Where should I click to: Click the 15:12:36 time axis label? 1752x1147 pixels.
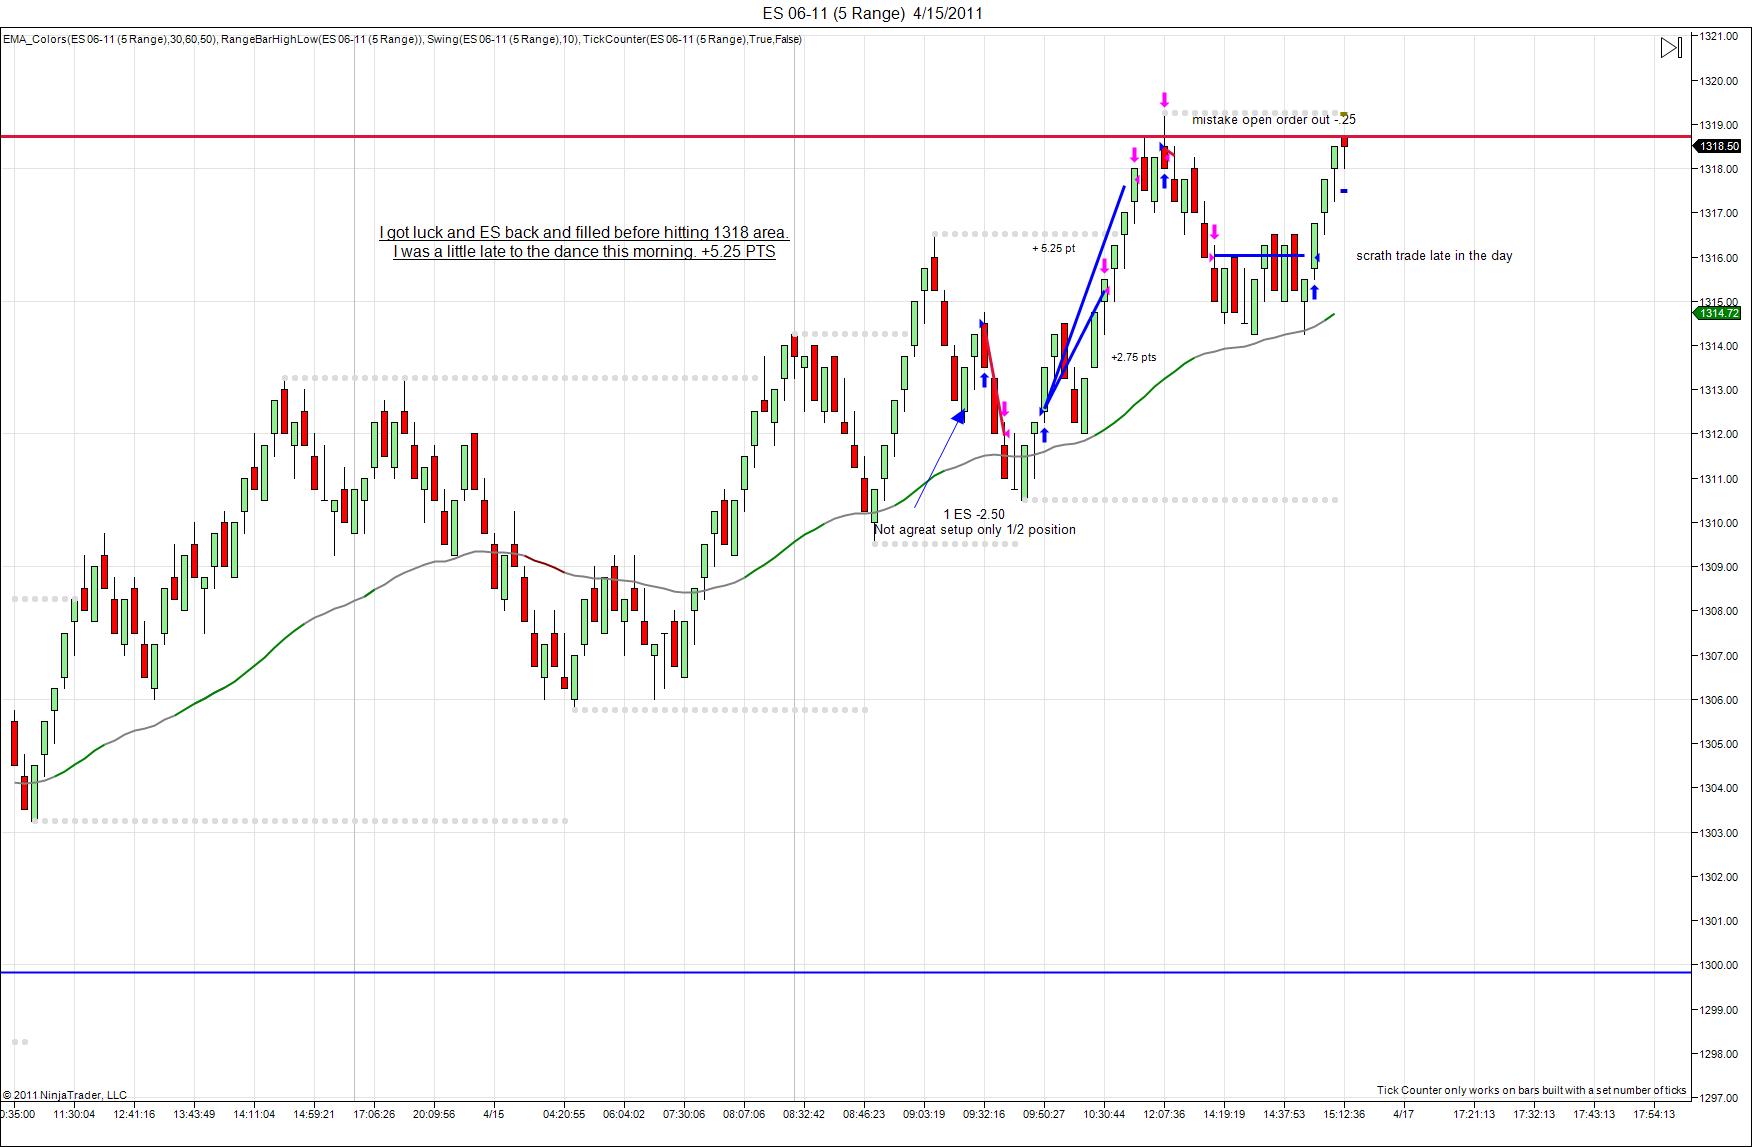1344,1113
